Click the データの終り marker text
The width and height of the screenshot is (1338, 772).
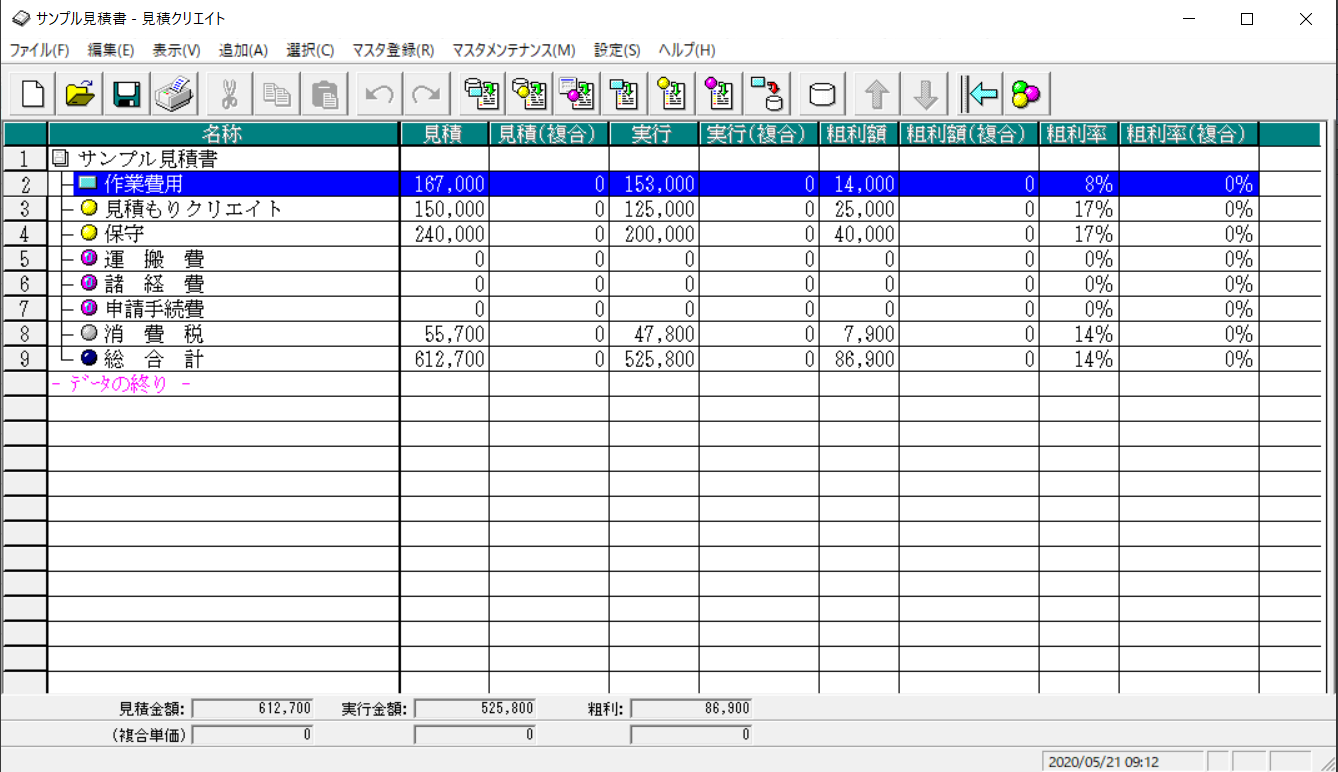pyautogui.click(x=121, y=384)
